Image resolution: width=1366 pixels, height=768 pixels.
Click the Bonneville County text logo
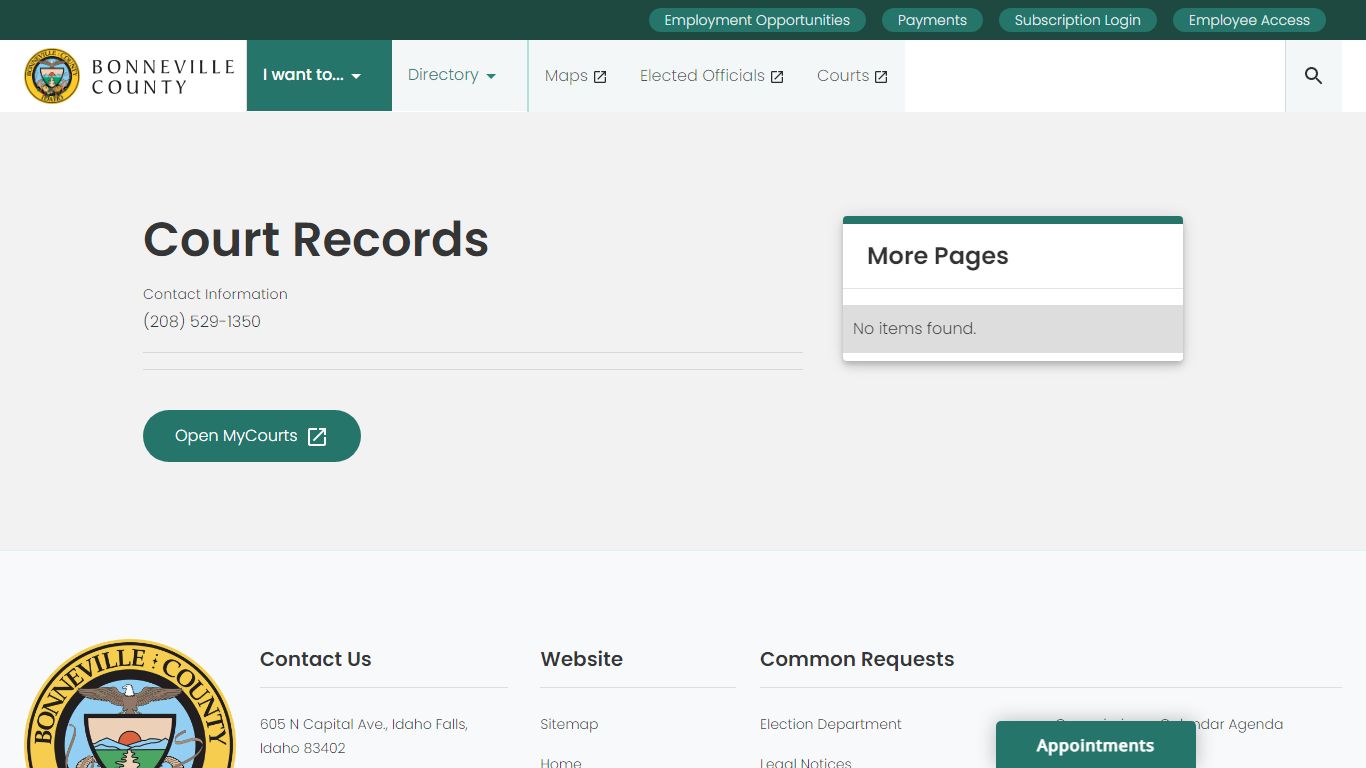163,77
